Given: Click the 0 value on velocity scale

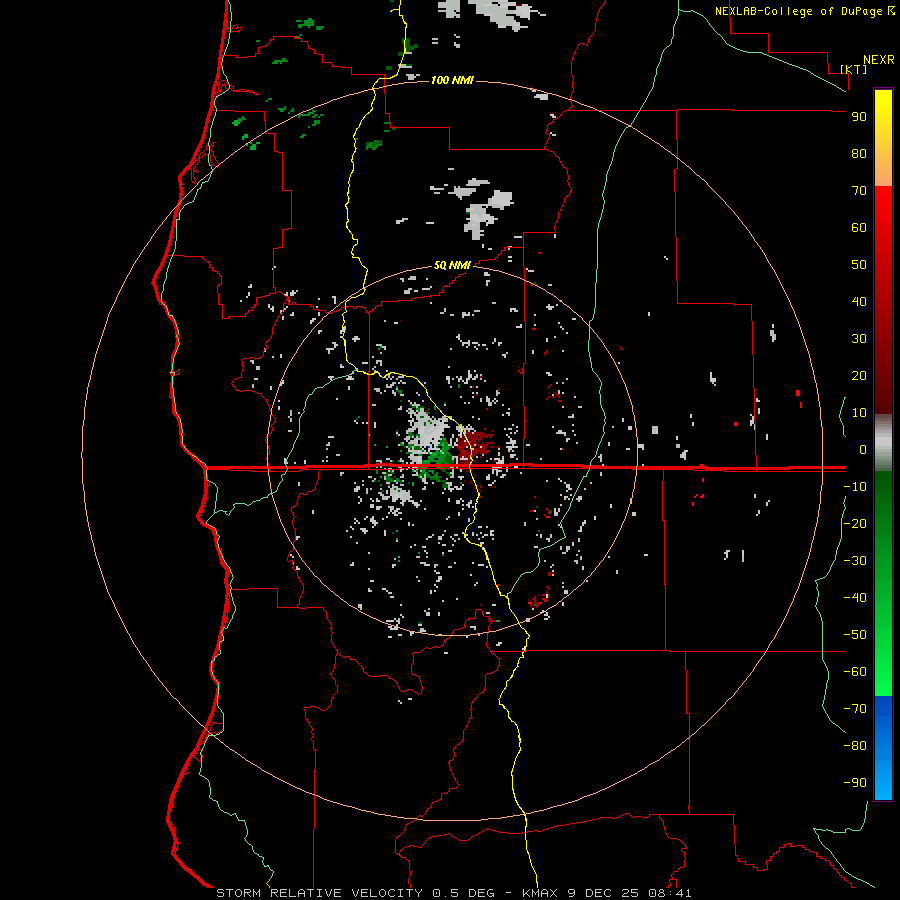Looking at the screenshot, I should point(863,449).
